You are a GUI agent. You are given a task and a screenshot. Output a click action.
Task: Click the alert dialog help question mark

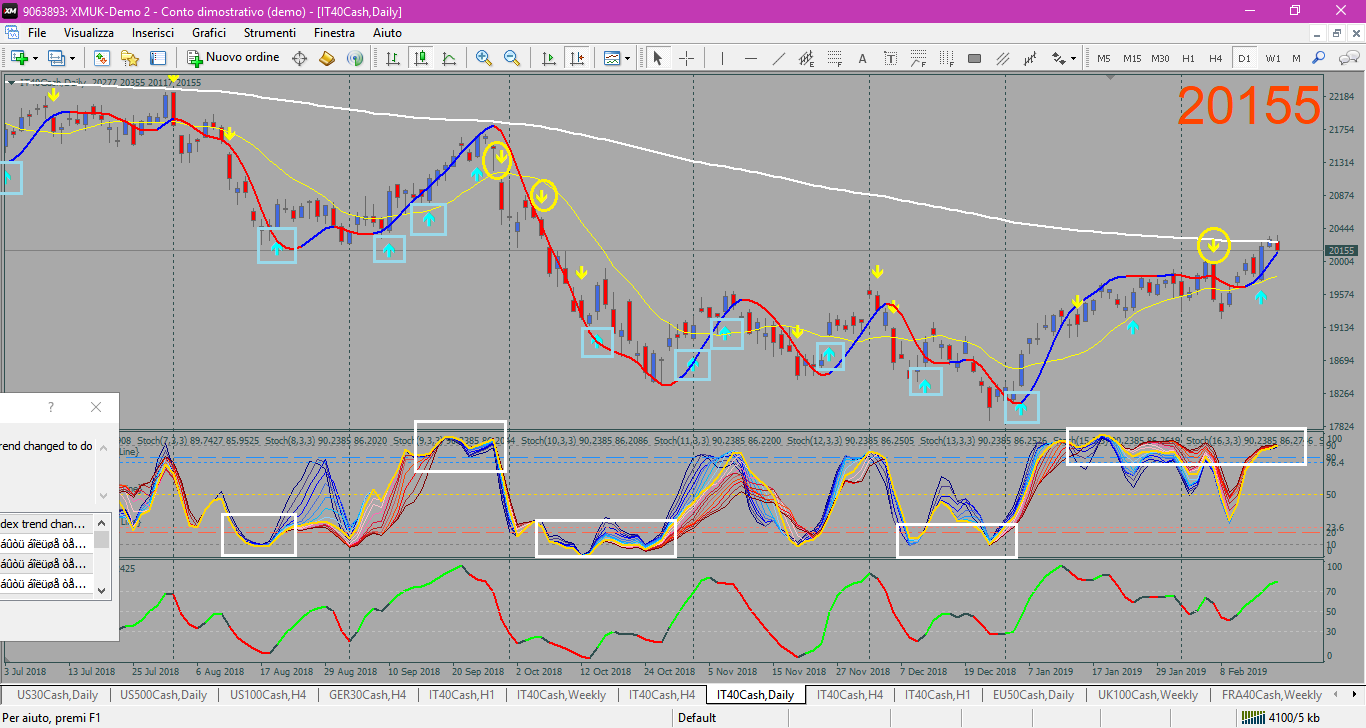[51, 407]
